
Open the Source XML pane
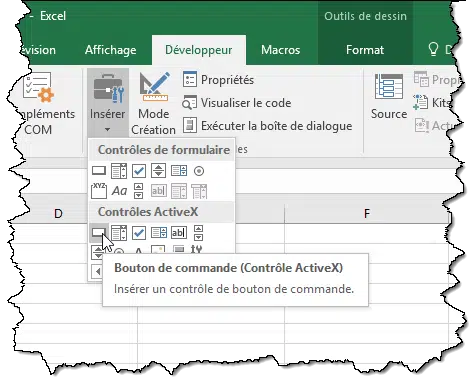(389, 96)
